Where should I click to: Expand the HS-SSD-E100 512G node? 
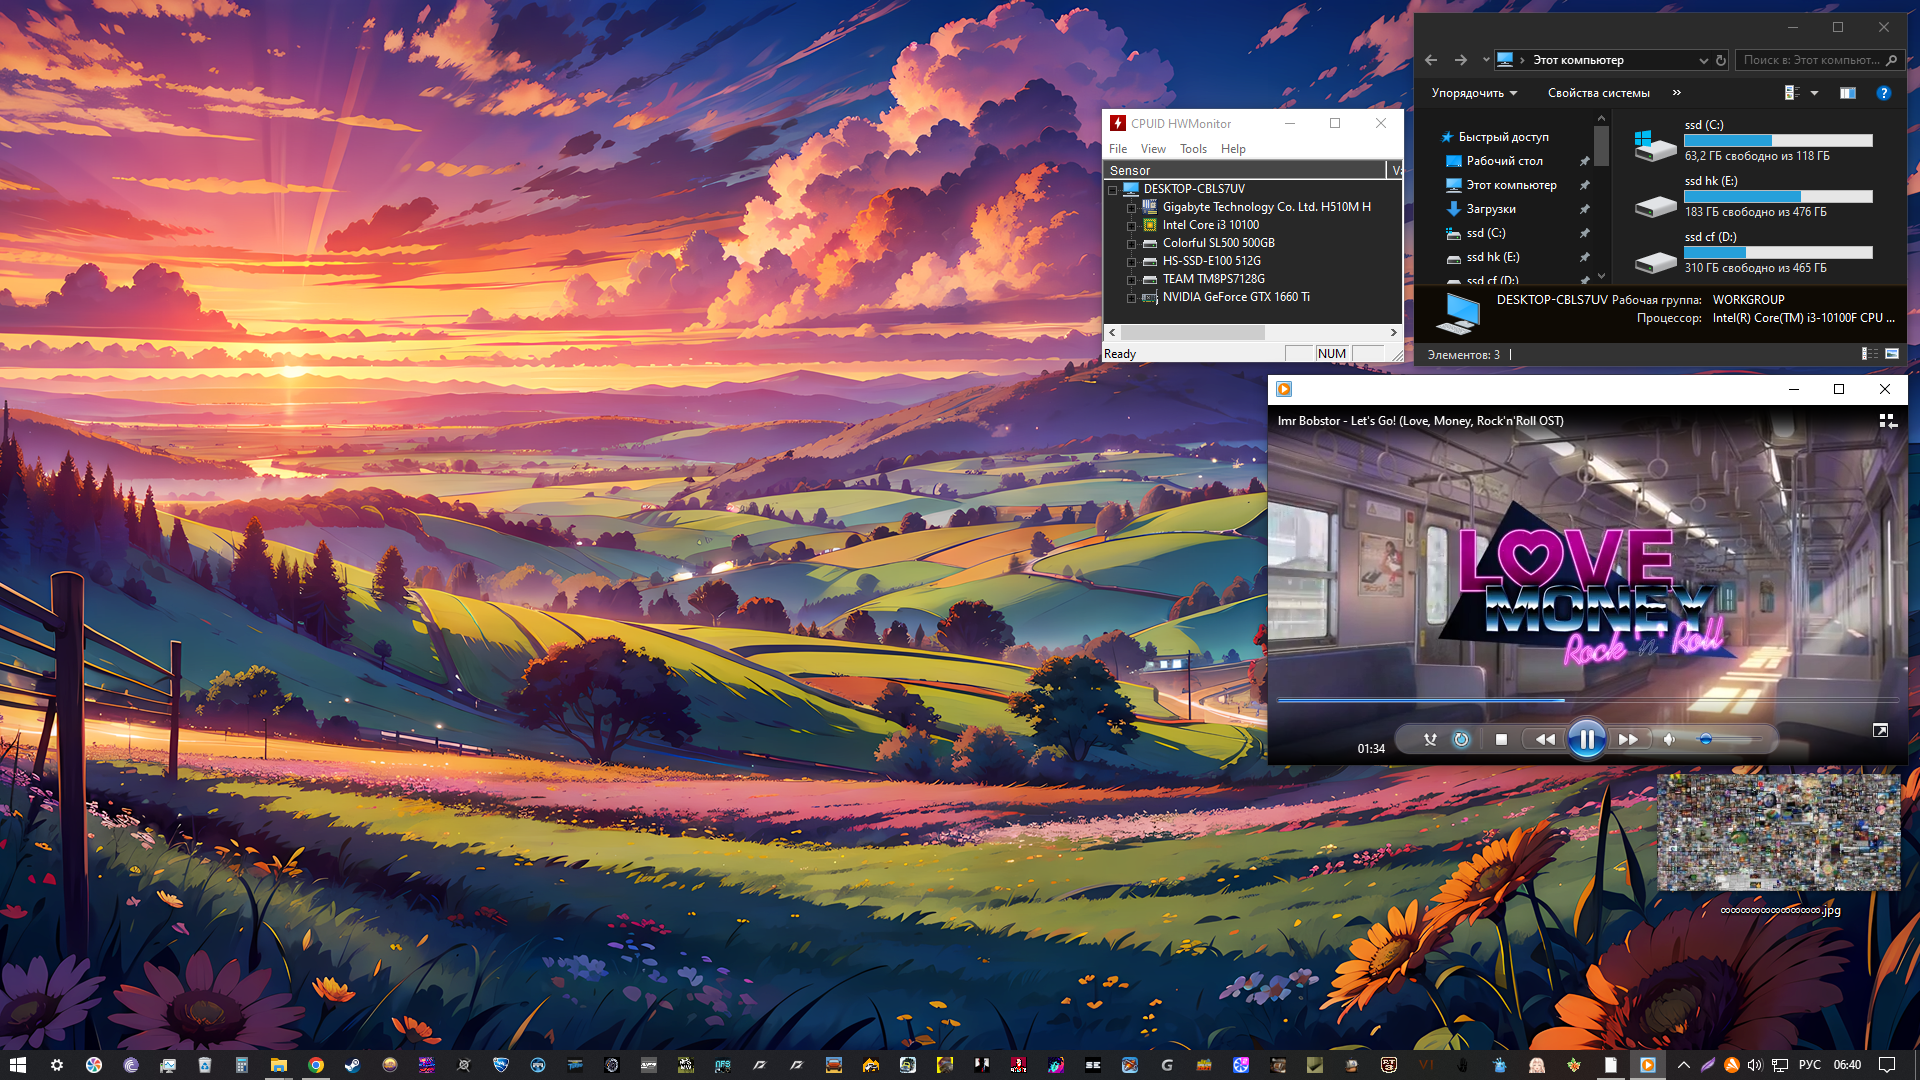coord(1131,262)
